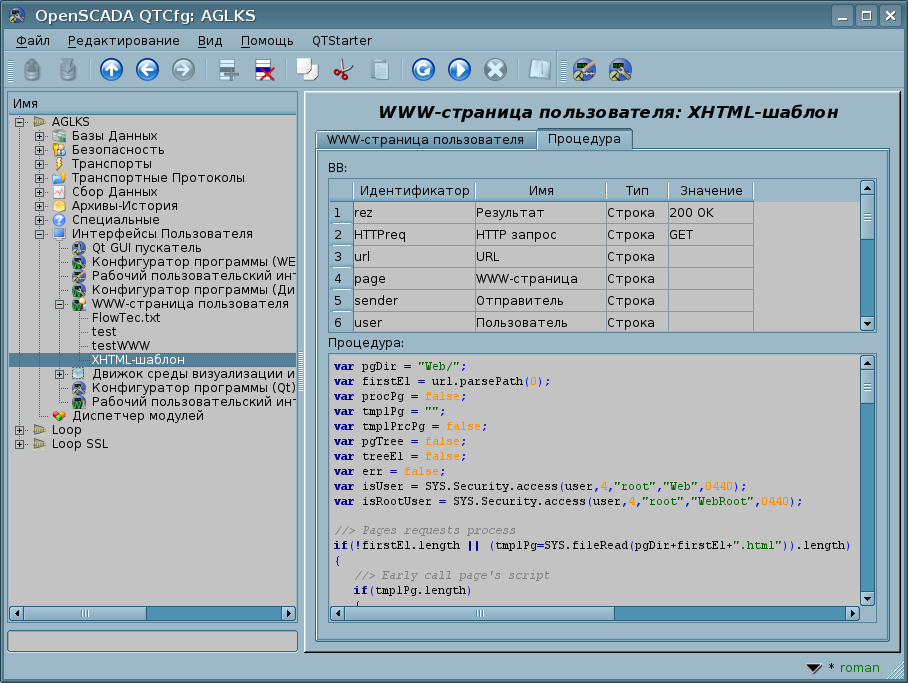The width and height of the screenshot is (908, 683).
Task: Open the QTStarter menu
Action: pos(341,41)
